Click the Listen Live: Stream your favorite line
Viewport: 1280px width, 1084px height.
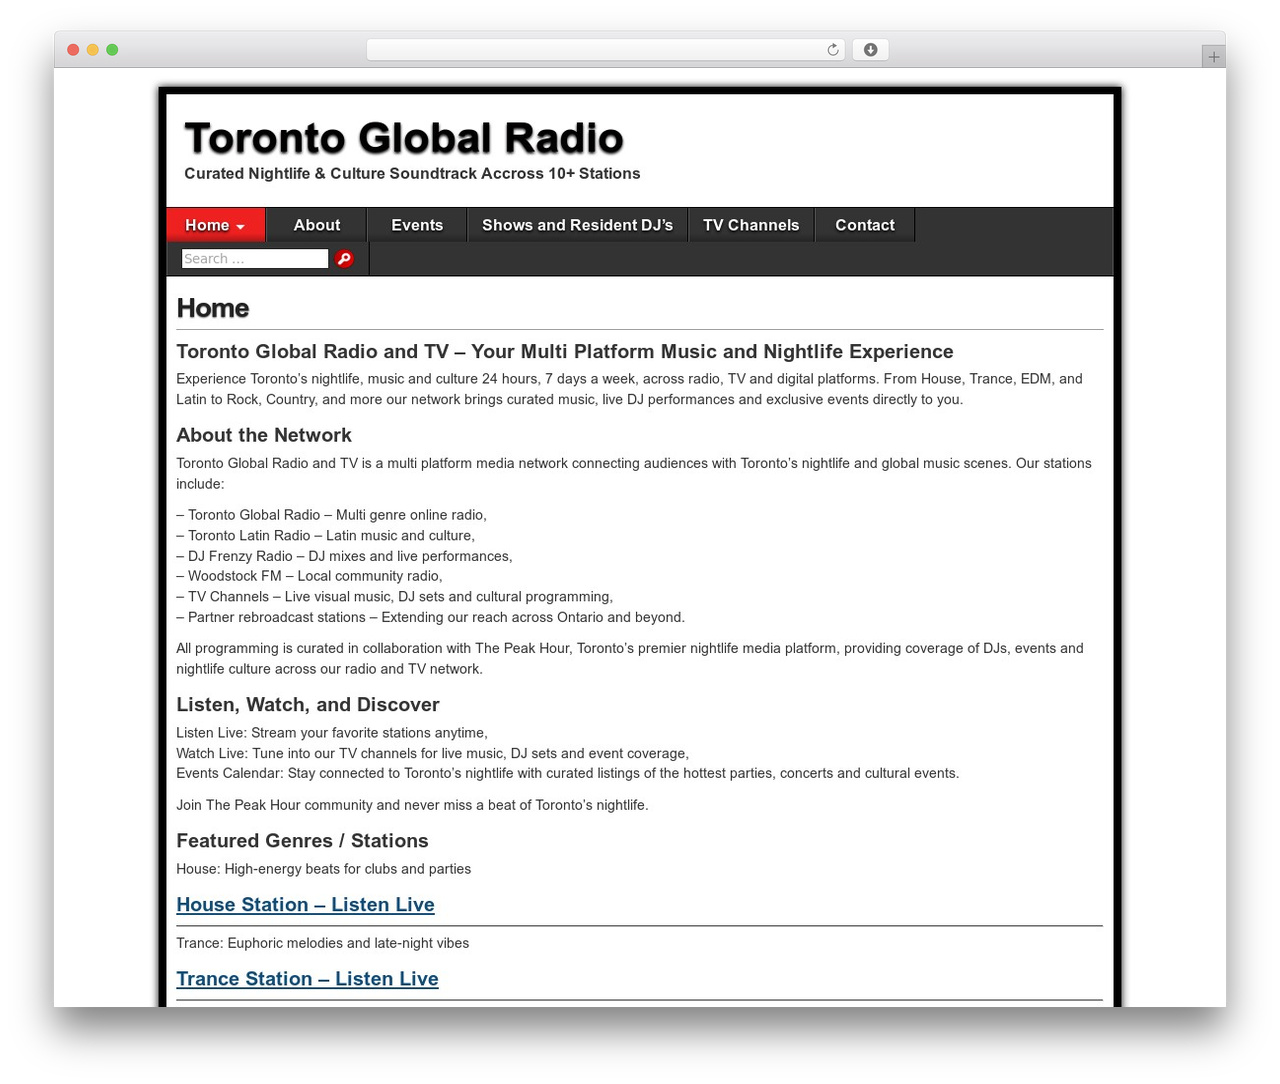click(332, 733)
